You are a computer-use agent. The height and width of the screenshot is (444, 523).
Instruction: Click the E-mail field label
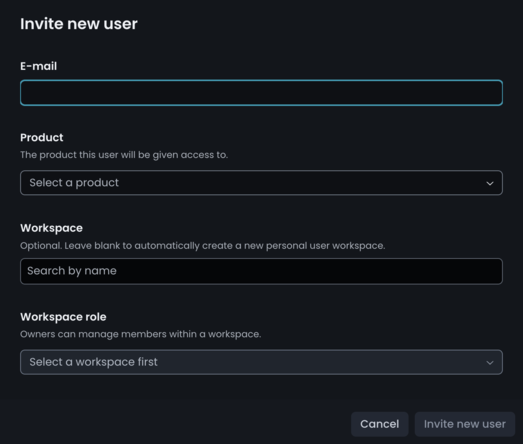tap(39, 66)
